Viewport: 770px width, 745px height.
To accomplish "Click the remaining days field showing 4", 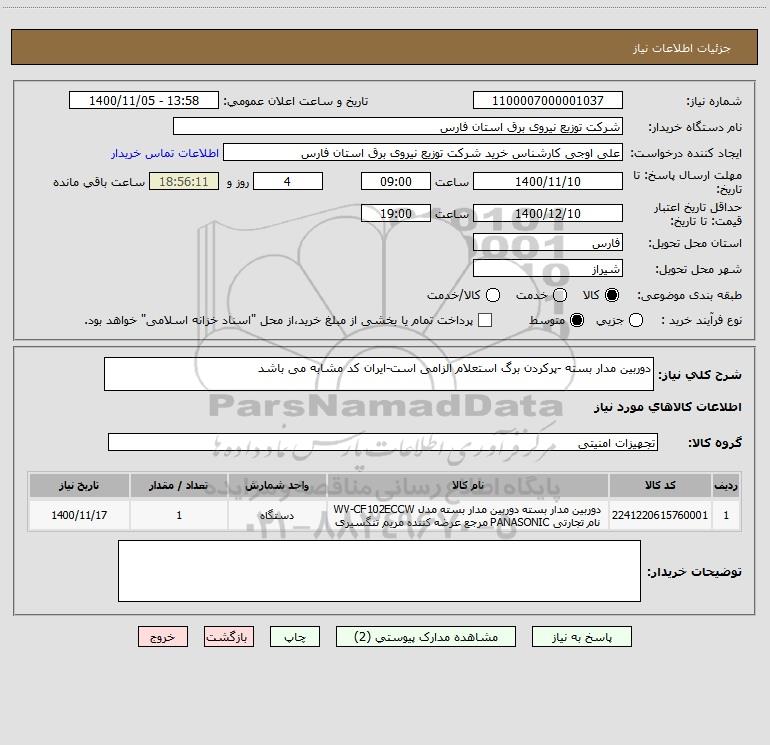I will [288, 181].
